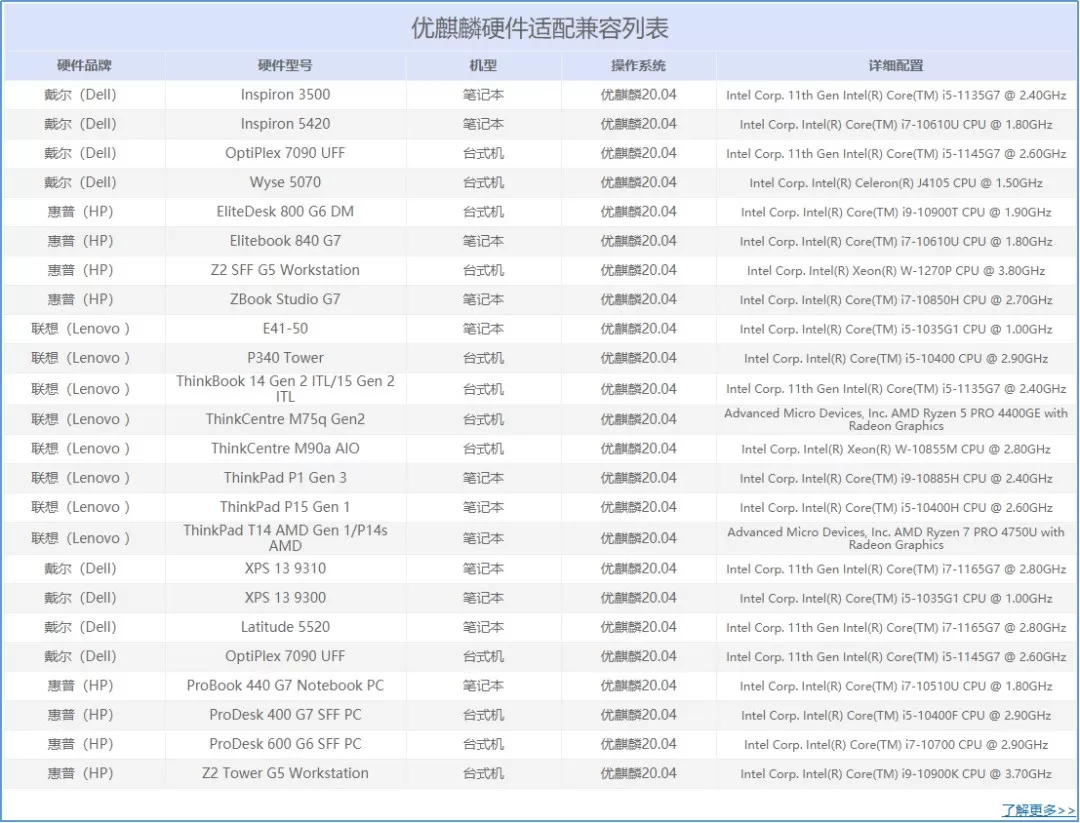The height and width of the screenshot is (823, 1080).
Task: Click the XPS 13 9310 cell
Action: click(x=285, y=569)
